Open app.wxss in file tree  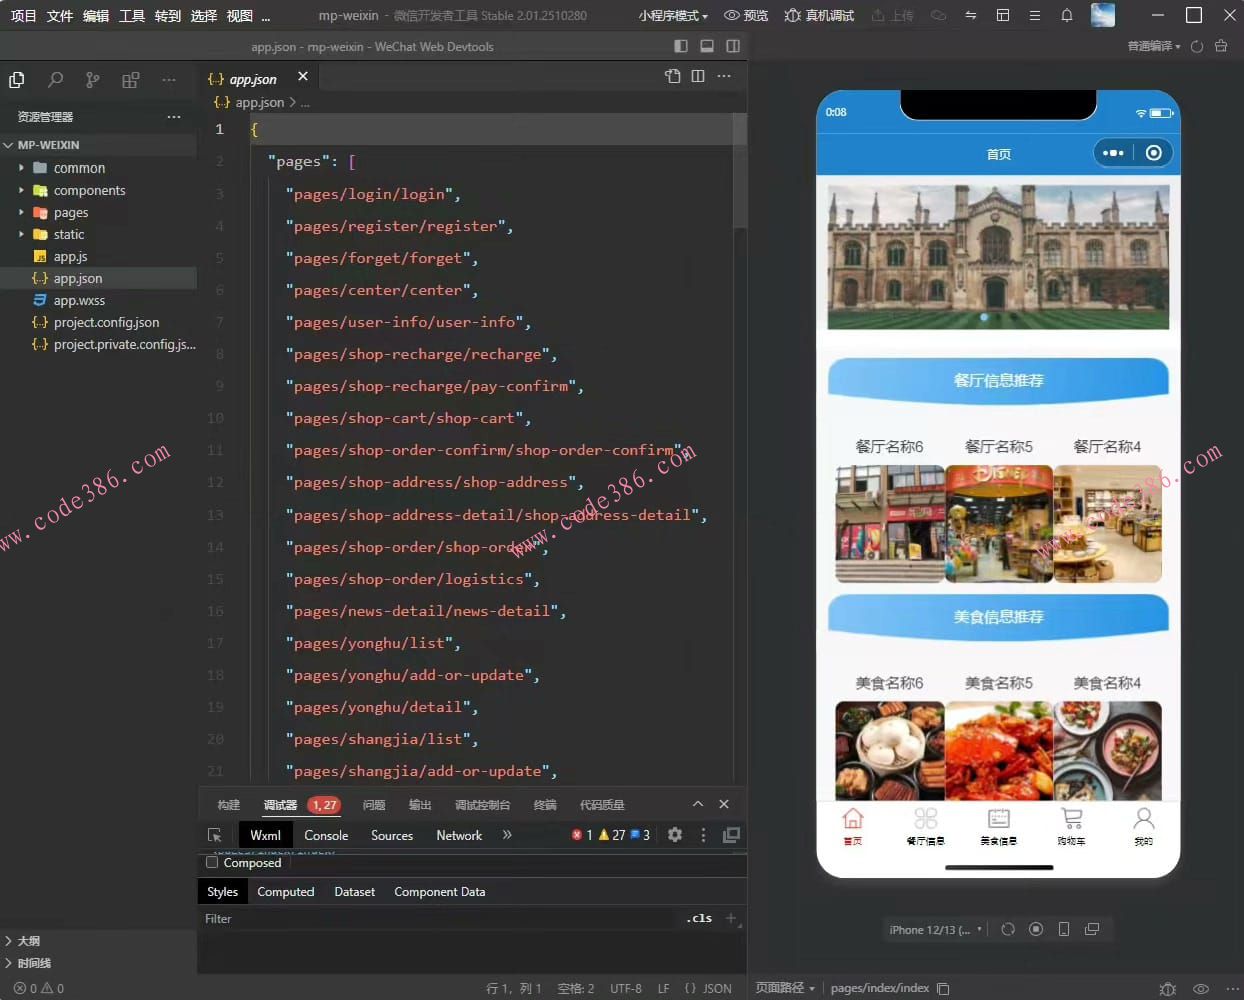coord(79,300)
